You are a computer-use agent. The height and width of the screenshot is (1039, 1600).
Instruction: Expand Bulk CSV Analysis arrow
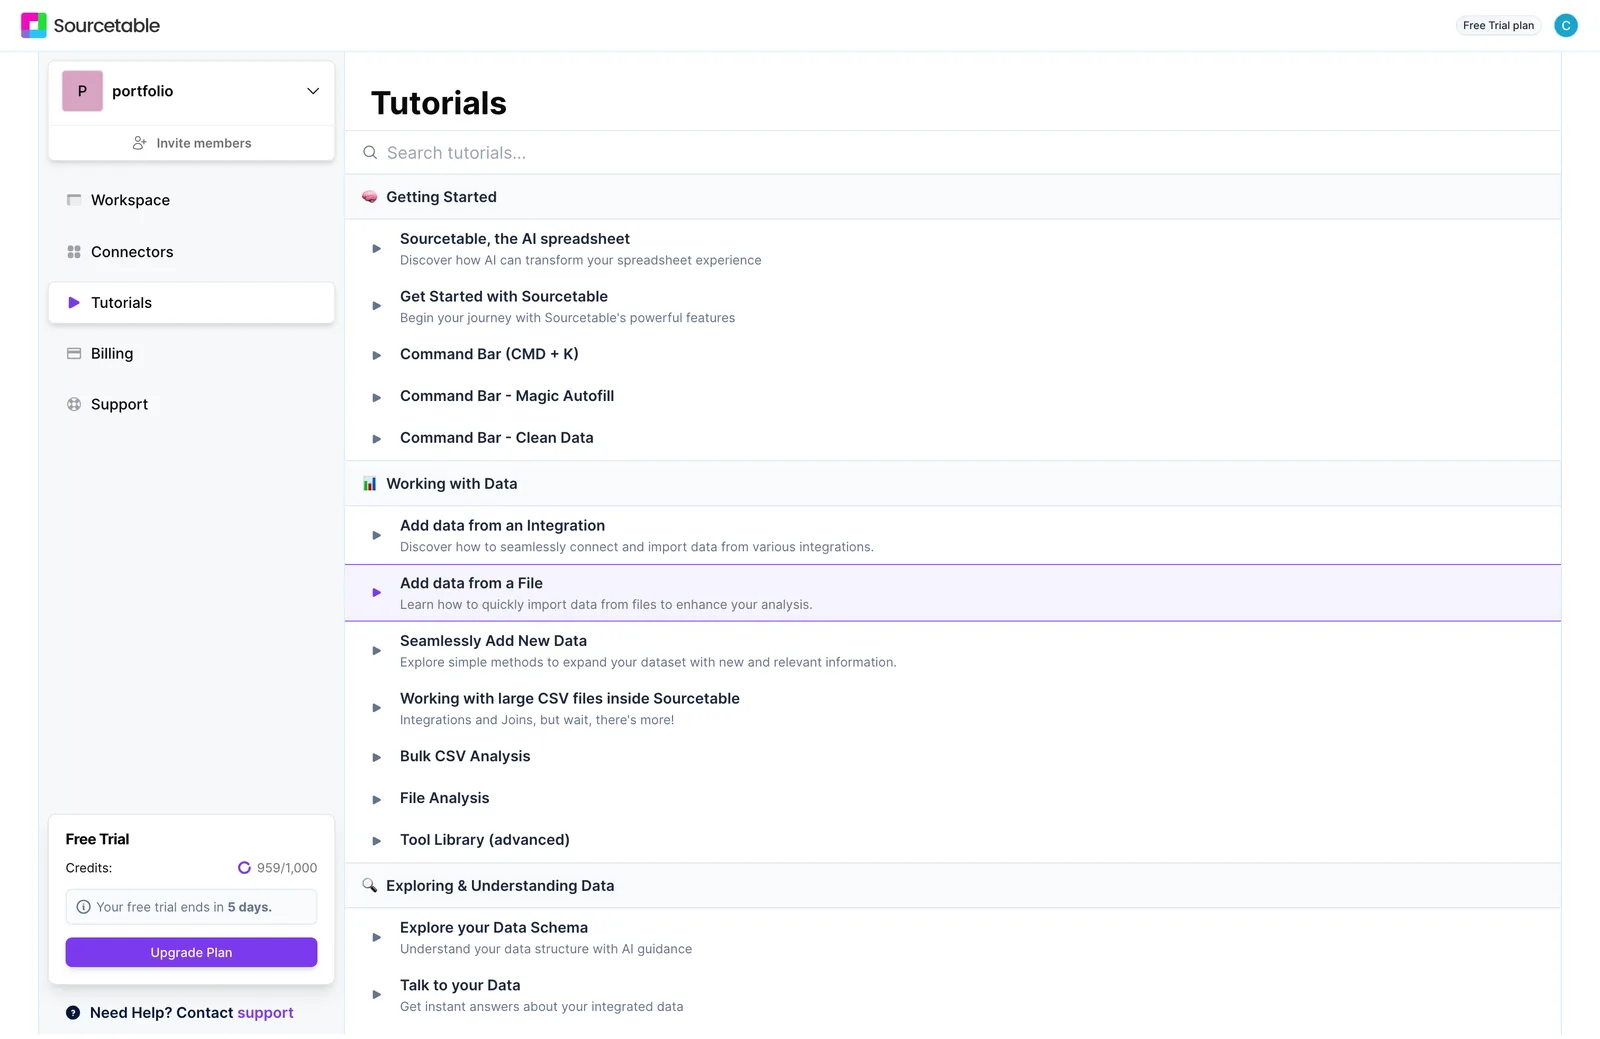377,757
